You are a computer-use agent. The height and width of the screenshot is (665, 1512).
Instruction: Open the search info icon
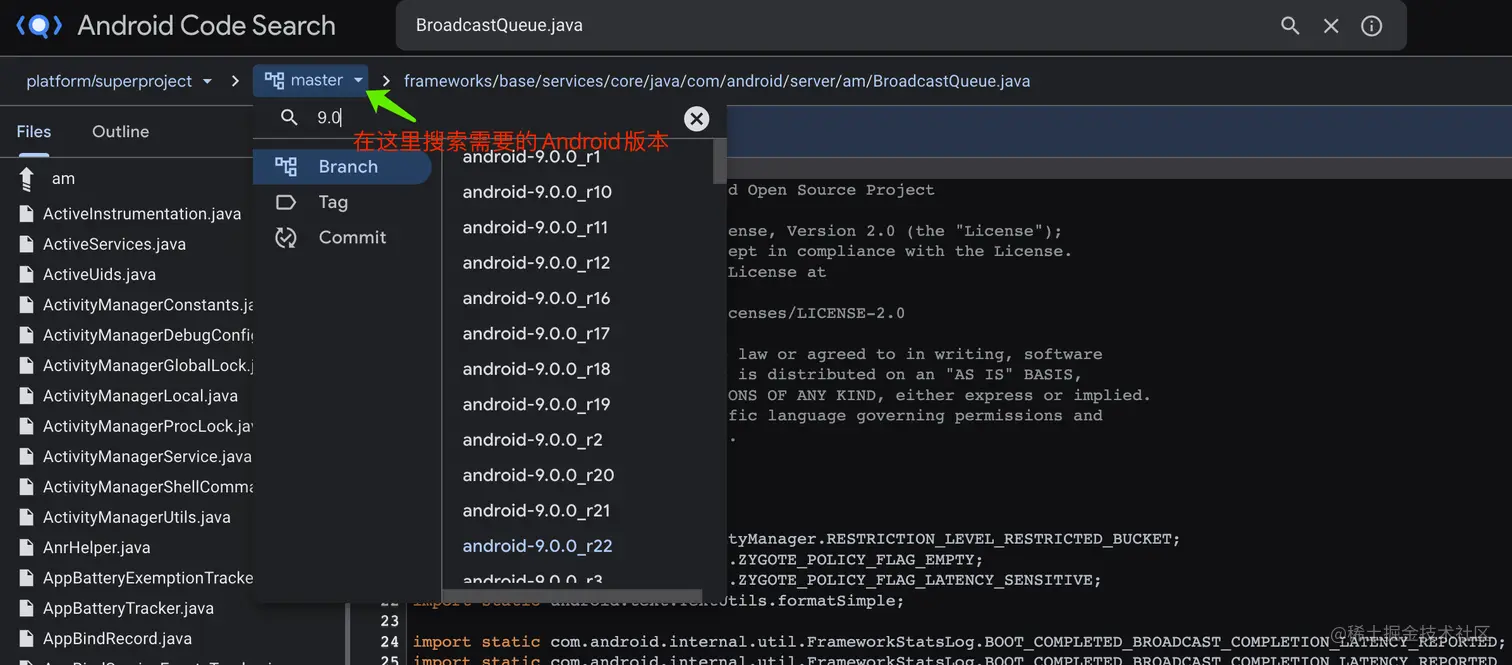pyautogui.click(x=1372, y=26)
